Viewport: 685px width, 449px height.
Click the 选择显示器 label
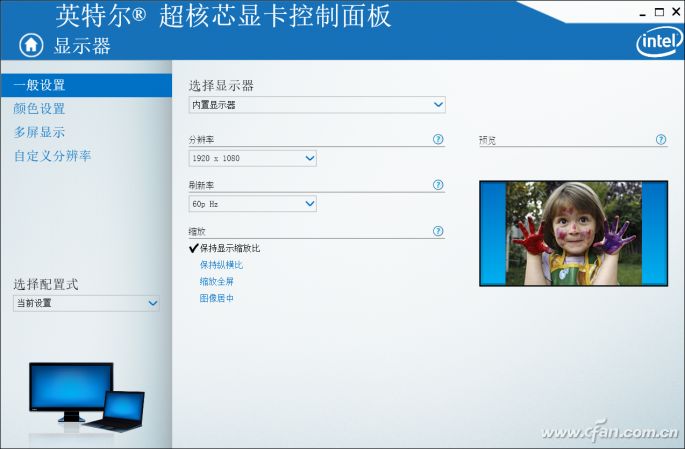[221, 86]
